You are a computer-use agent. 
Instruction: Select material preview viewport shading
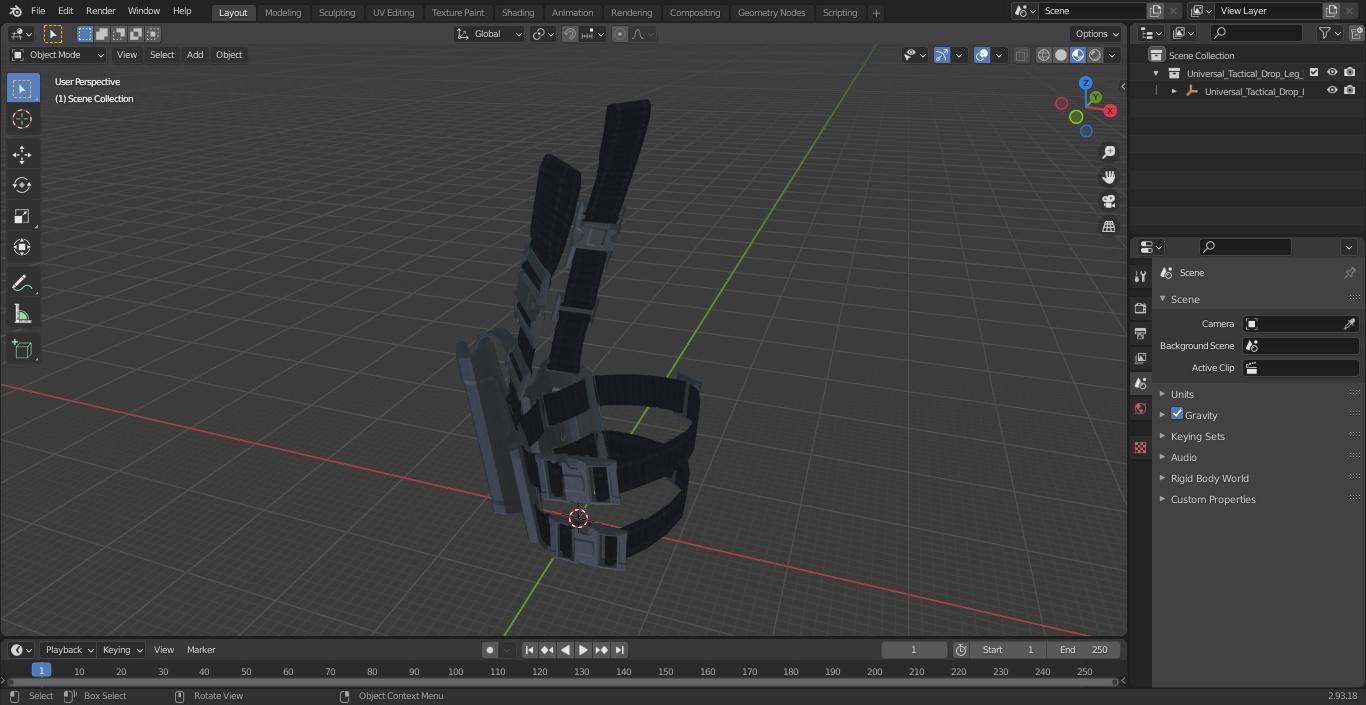click(x=1078, y=55)
